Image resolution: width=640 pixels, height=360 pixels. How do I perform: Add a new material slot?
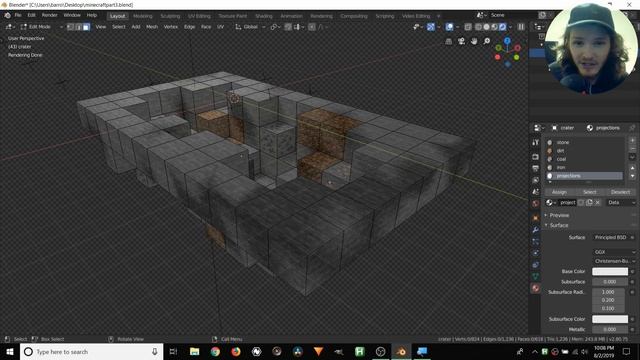tap(632, 140)
